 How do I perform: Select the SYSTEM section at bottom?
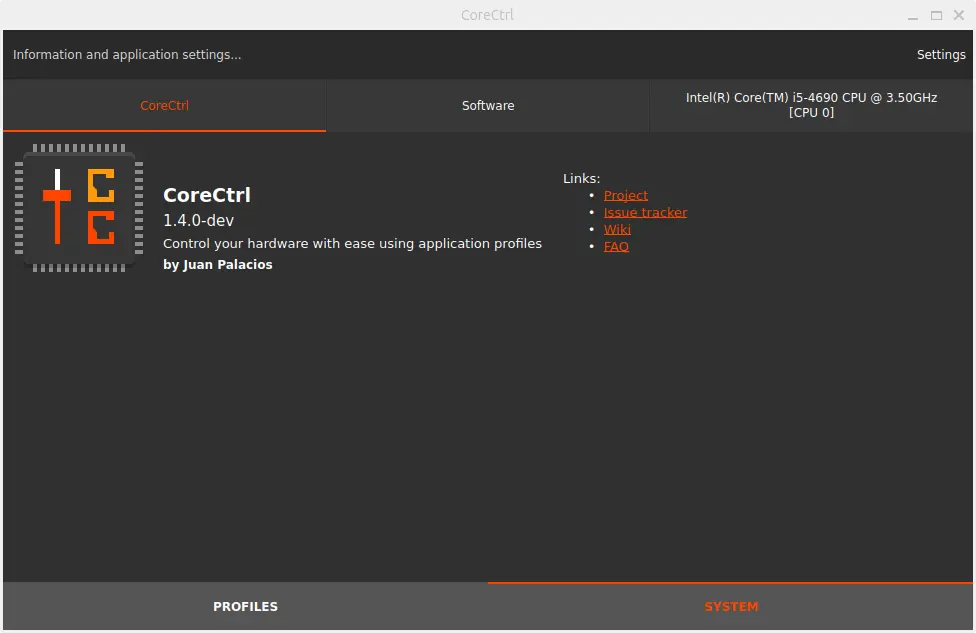pyautogui.click(x=731, y=607)
